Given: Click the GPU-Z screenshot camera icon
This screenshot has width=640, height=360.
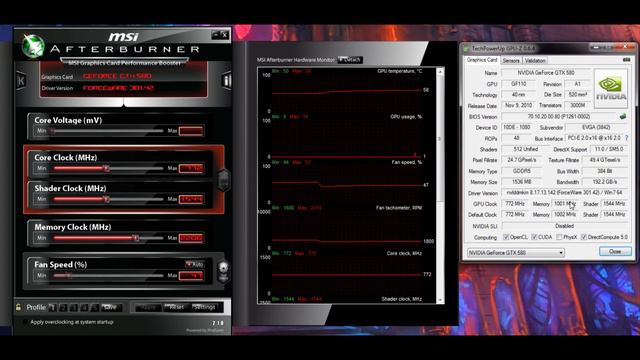Looking at the screenshot, I should click(627, 60).
